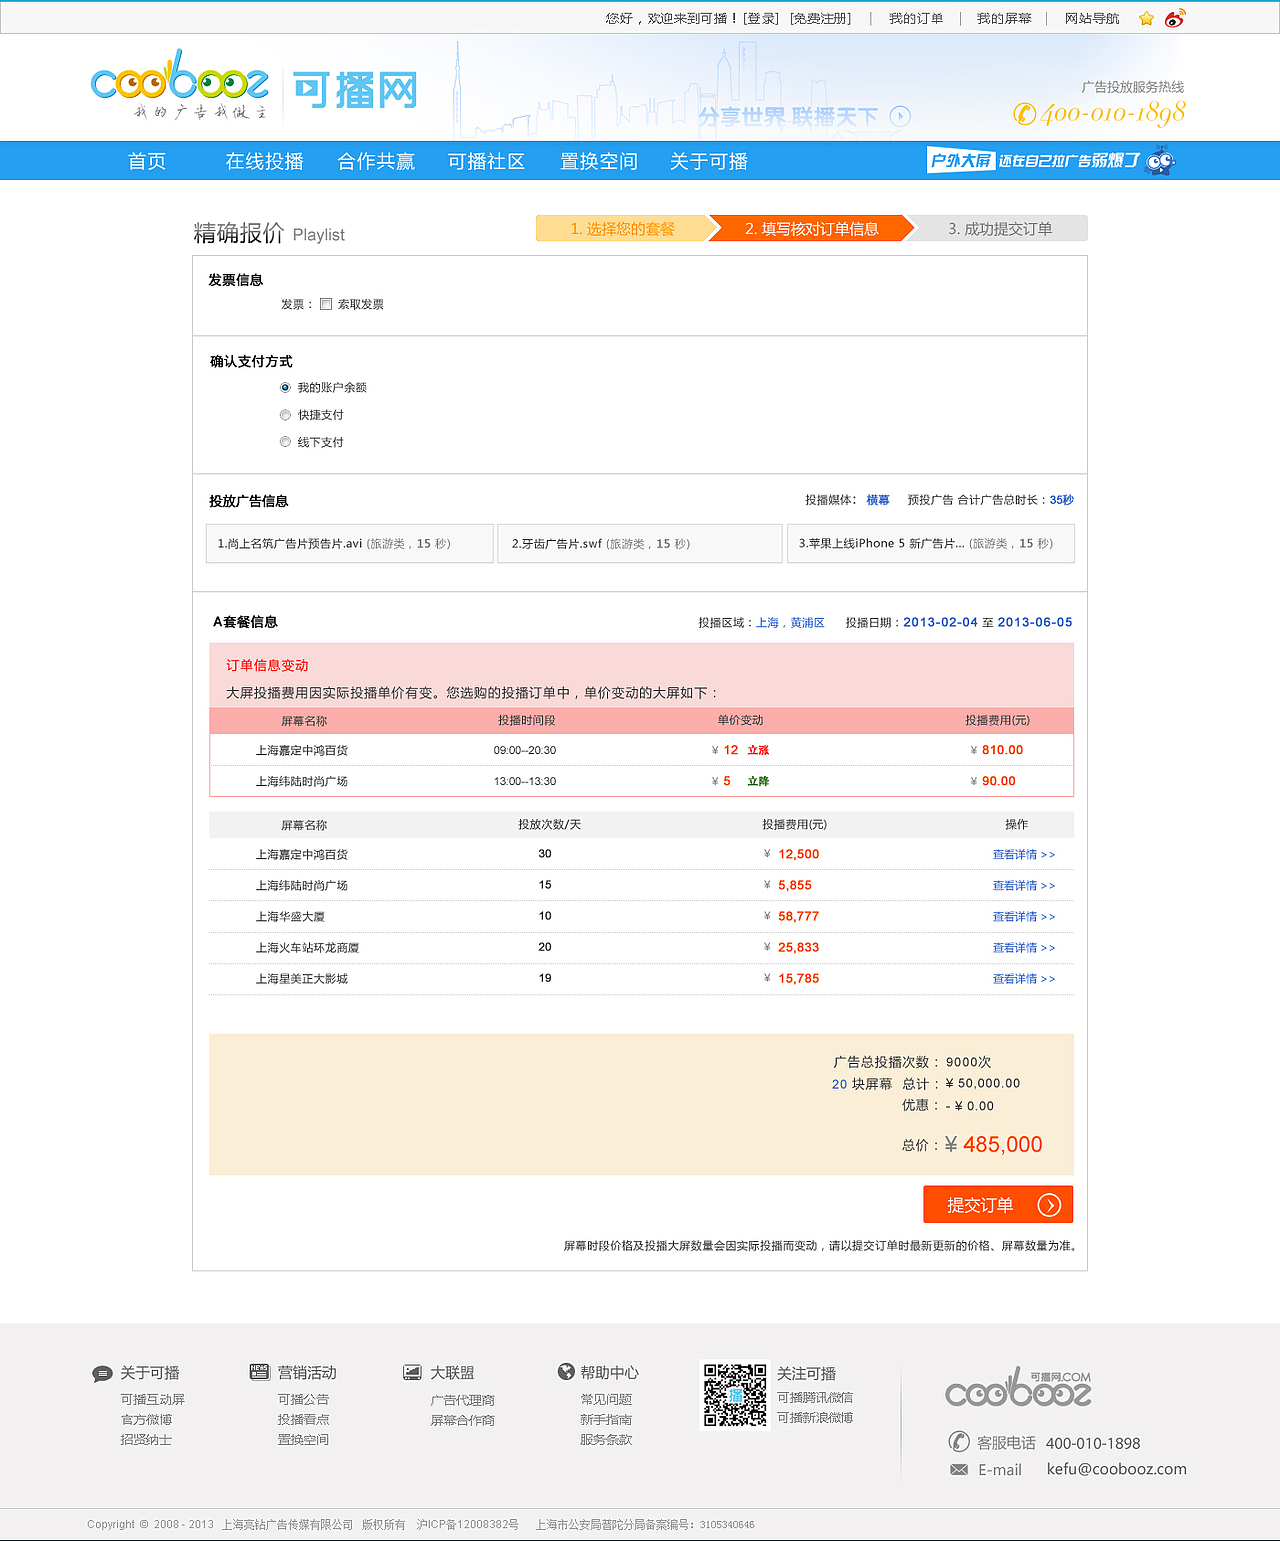This screenshot has height=1541, width=1280.
Task: Open the 横幕 media type selector
Action: 878,500
